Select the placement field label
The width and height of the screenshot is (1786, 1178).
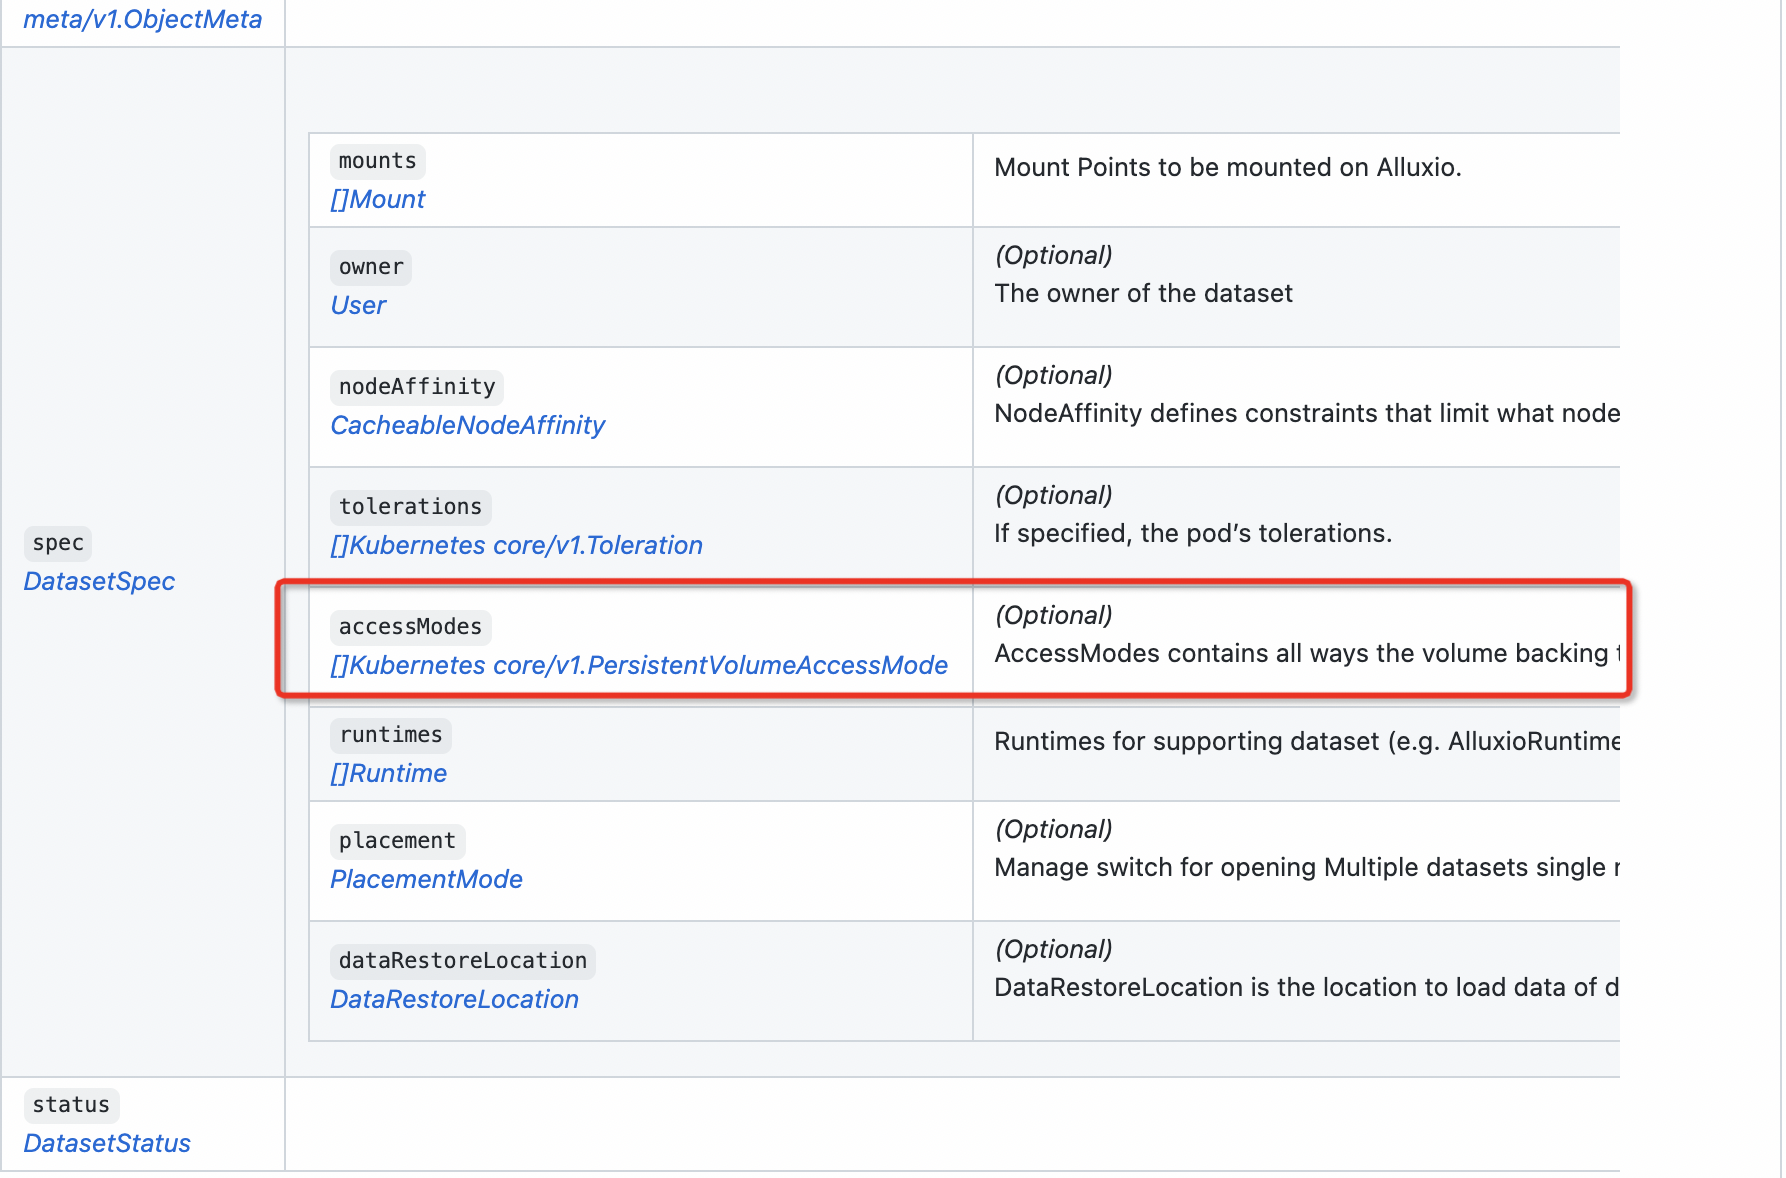397,841
